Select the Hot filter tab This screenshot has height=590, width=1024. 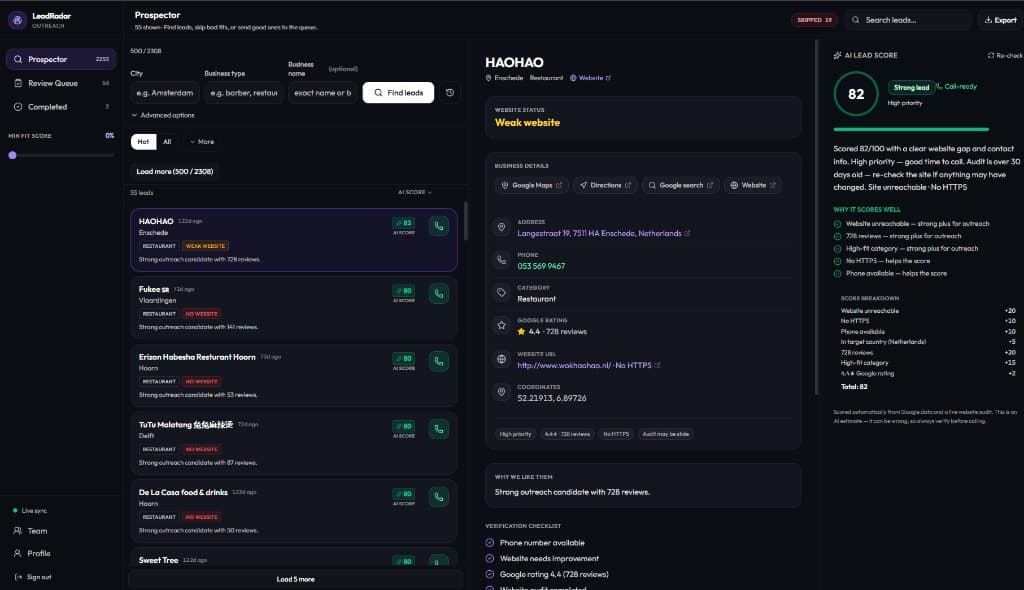143,141
